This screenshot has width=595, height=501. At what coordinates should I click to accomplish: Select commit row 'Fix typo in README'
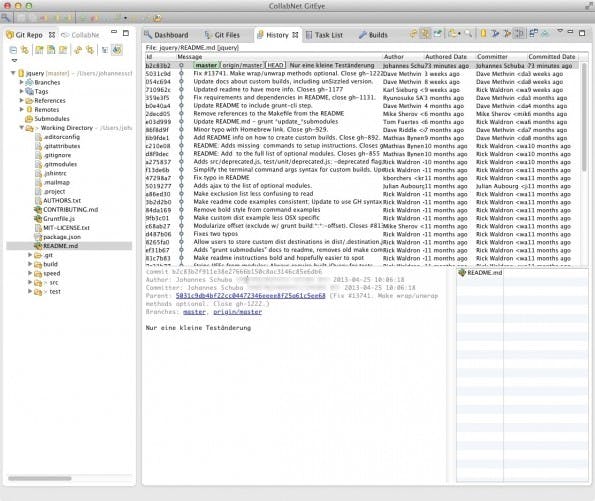pos(362,178)
